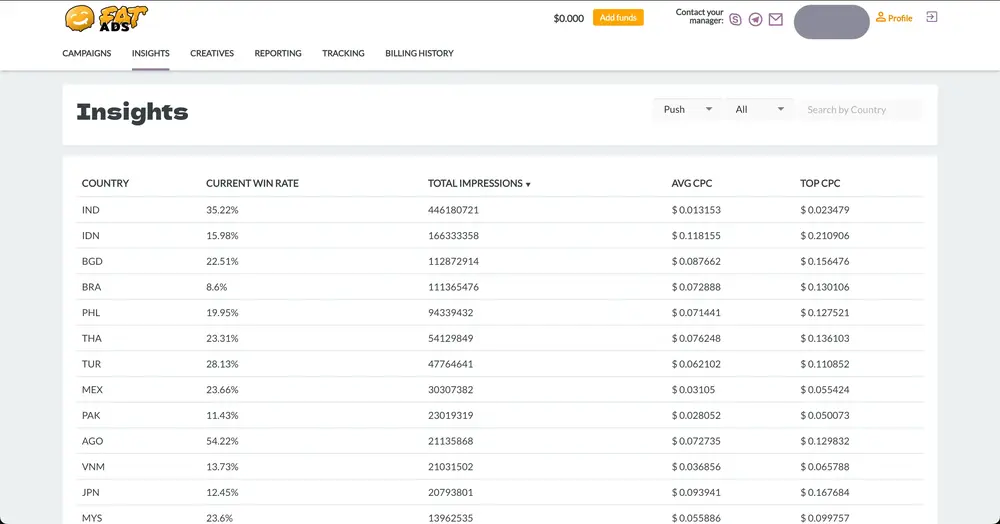Expand the All filter dropdown
1000x524 pixels.
(759, 110)
